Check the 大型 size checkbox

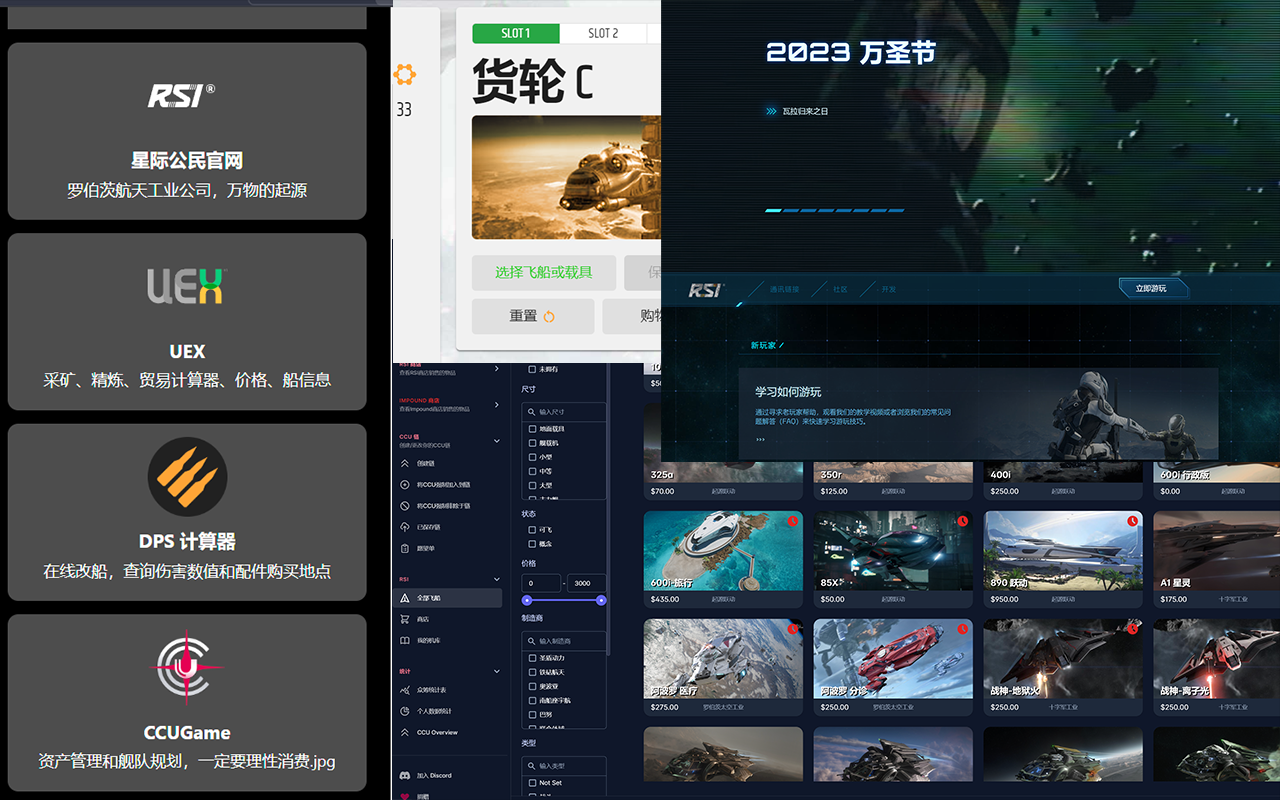coord(532,484)
